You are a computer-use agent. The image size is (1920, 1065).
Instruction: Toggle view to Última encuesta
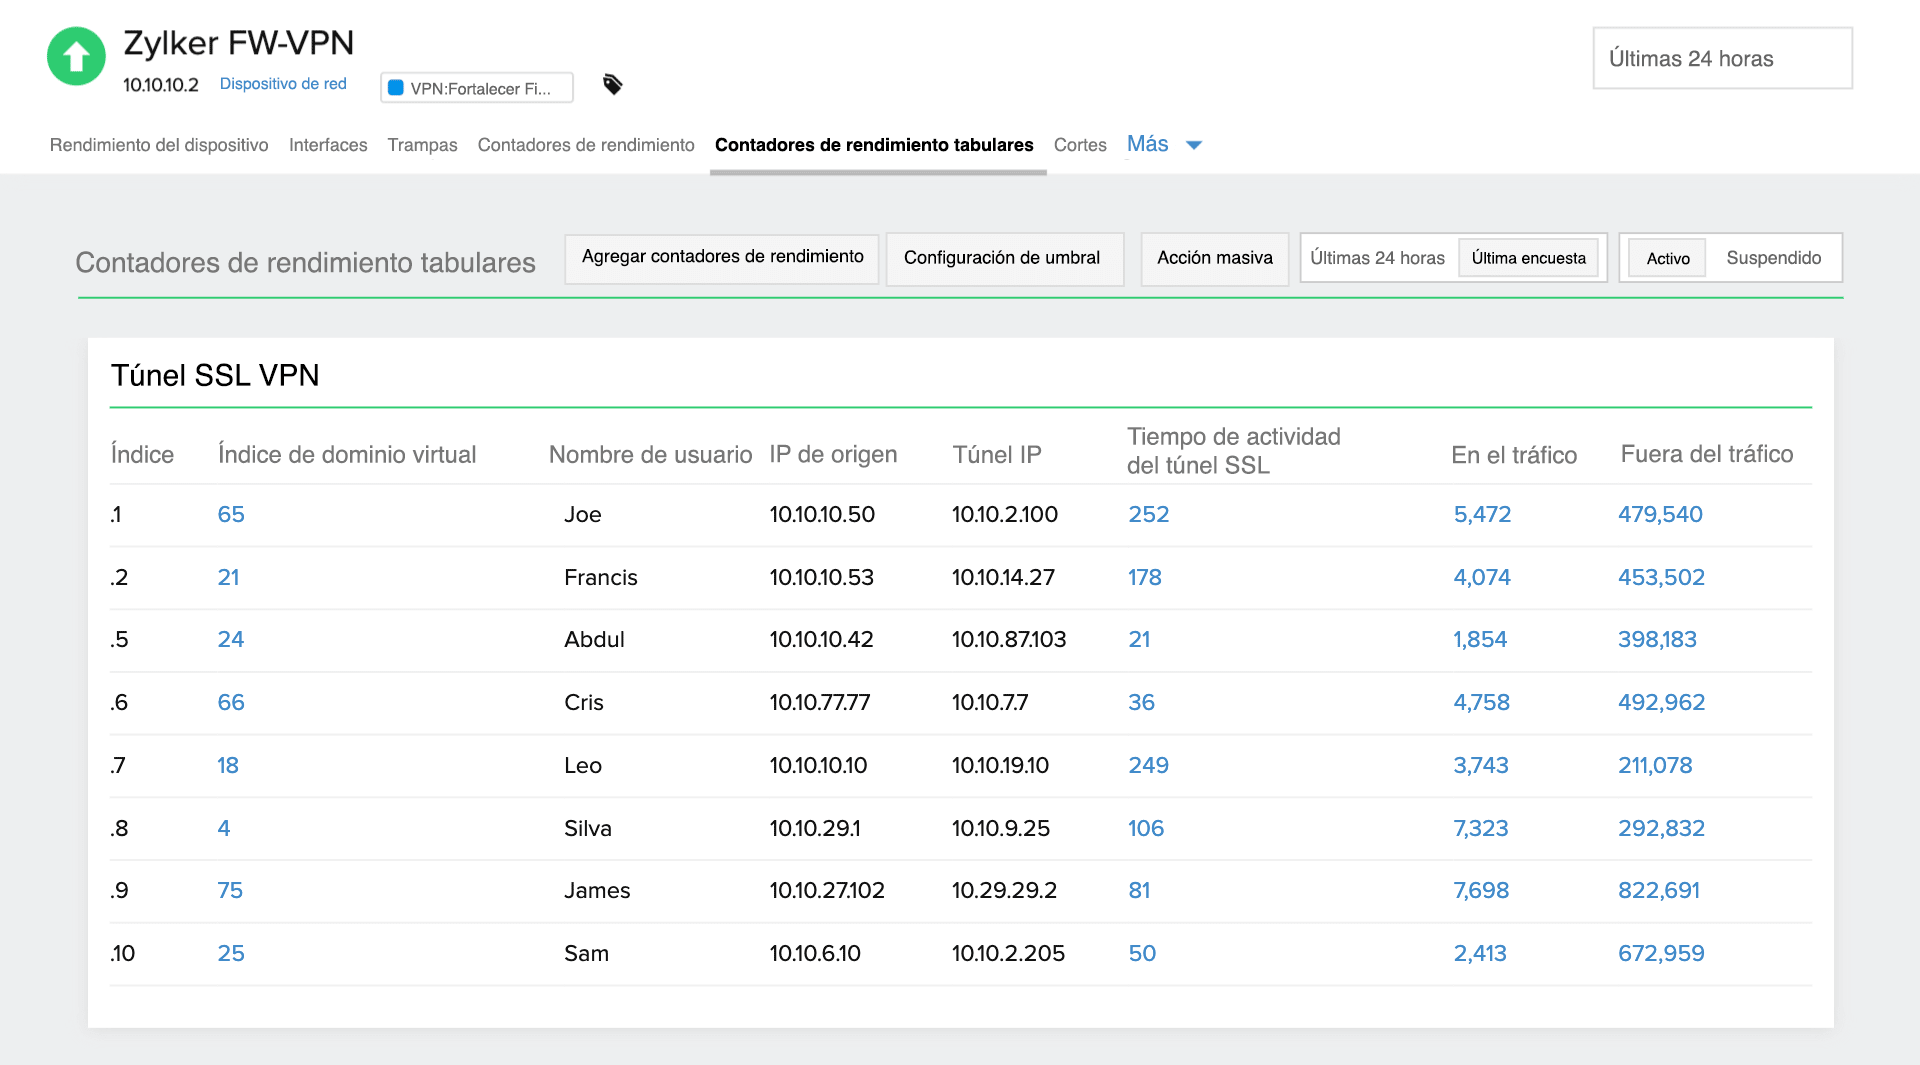[x=1528, y=258]
